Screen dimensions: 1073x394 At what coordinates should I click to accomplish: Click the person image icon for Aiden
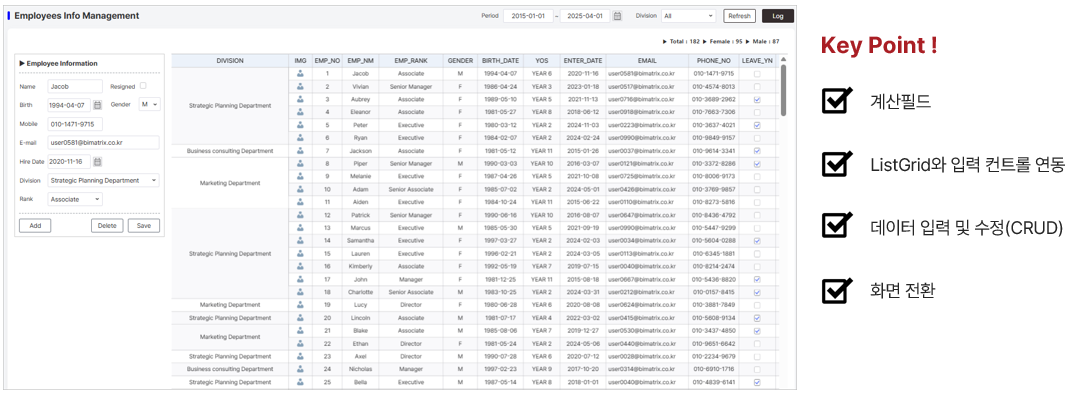point(300,202)
